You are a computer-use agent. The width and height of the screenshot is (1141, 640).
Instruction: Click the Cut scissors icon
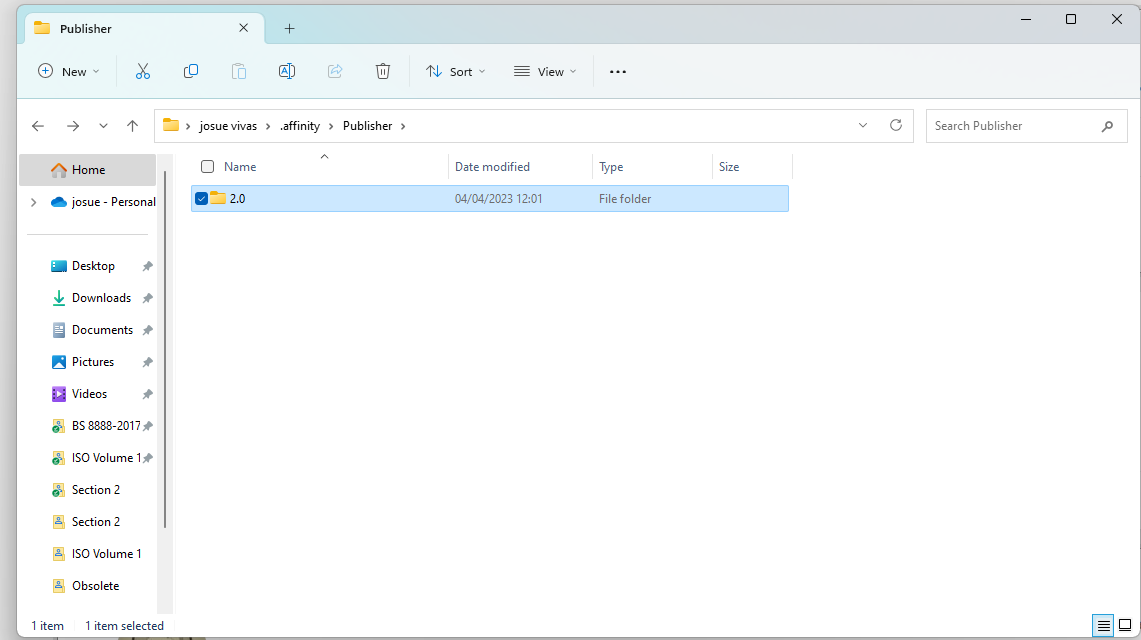(143, 71)
